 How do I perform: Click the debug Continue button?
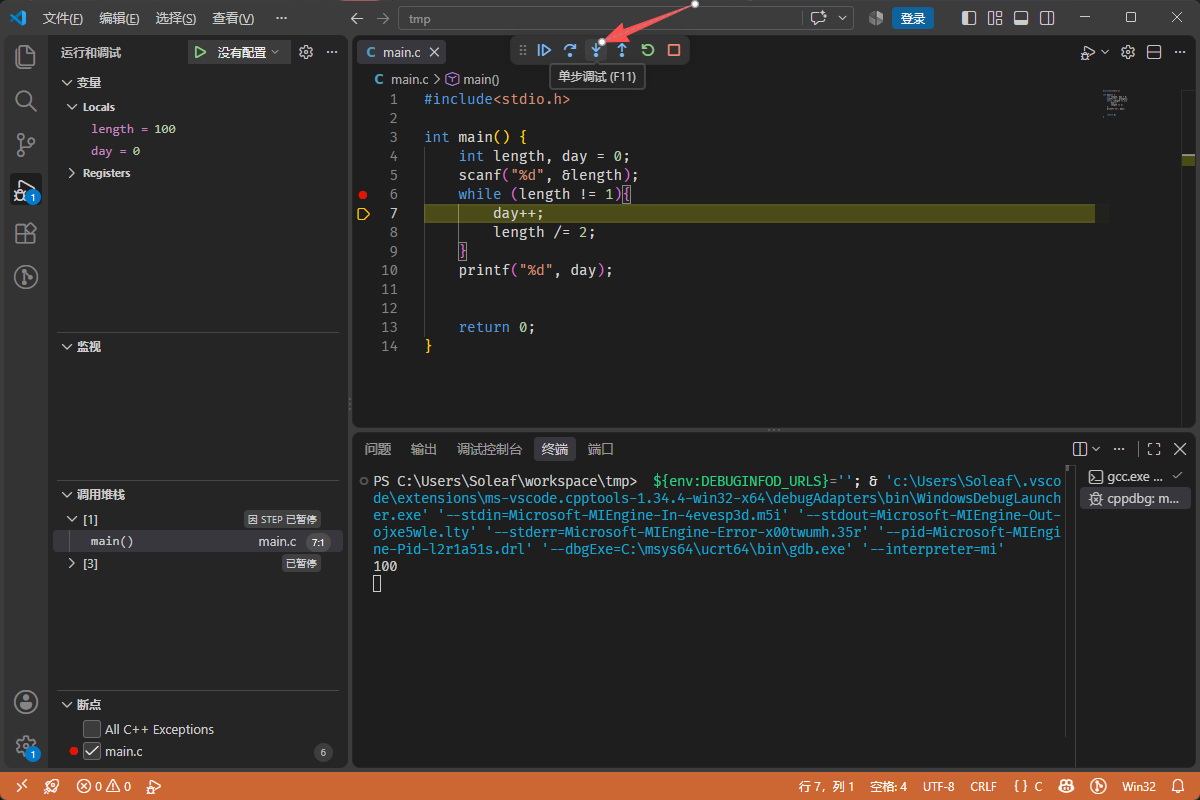(x=544, y=50)
